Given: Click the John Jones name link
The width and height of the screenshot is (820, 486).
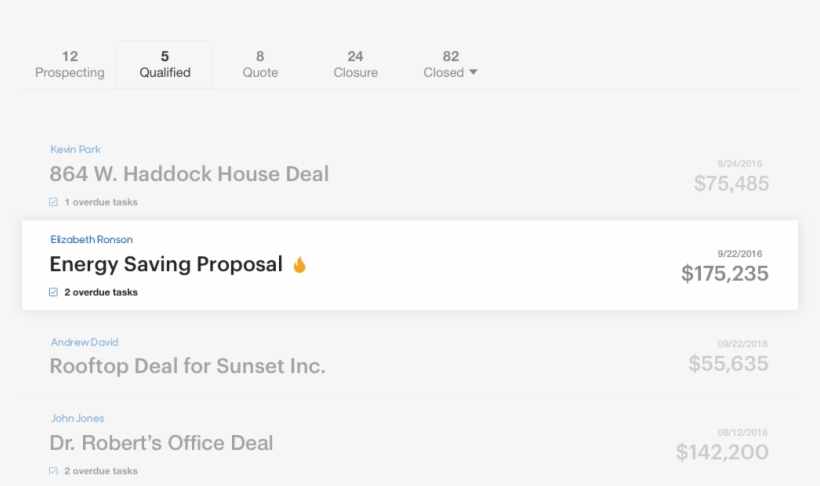Looking at the screenshot, I should coord(77,418).
